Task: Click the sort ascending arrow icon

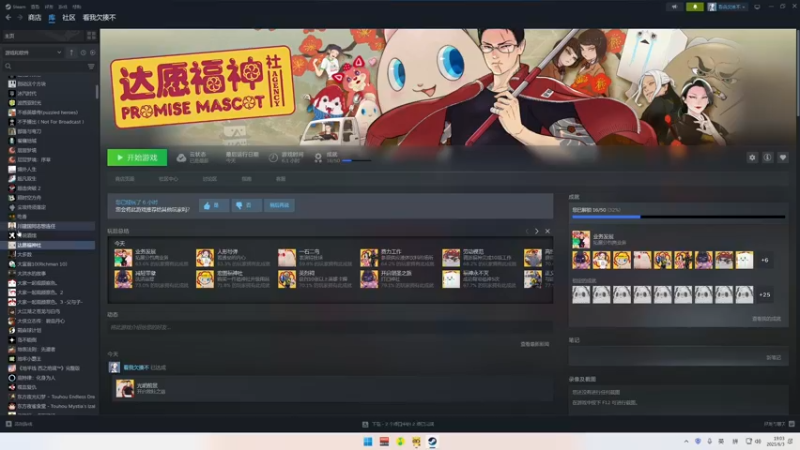Action: click(x=71, y=53)
